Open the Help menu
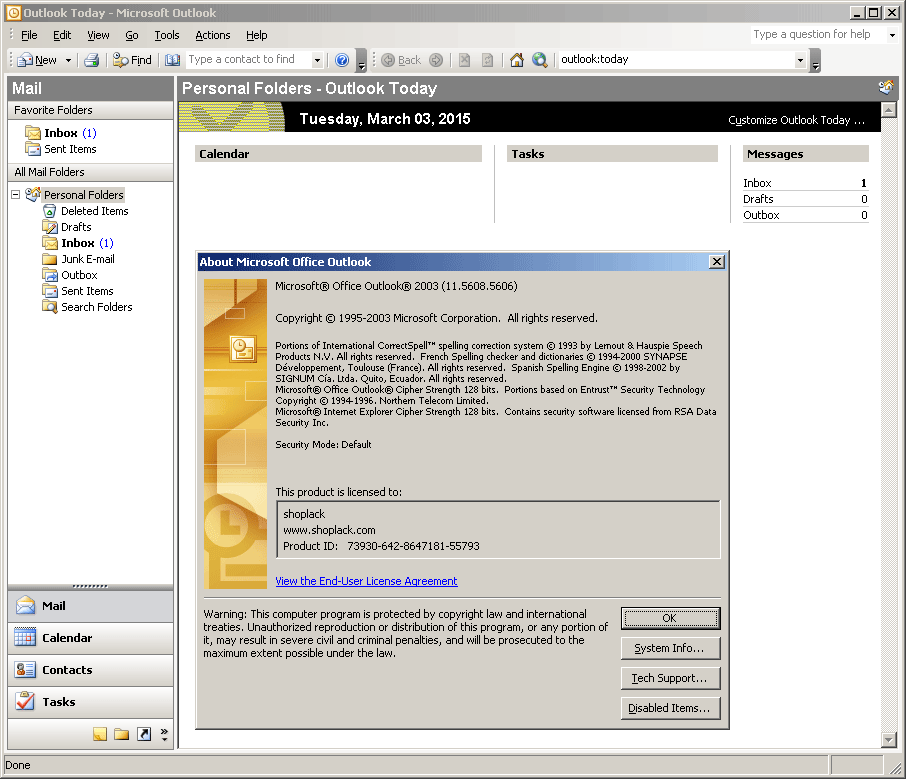906x779 pixels. [x=257, y=35]
